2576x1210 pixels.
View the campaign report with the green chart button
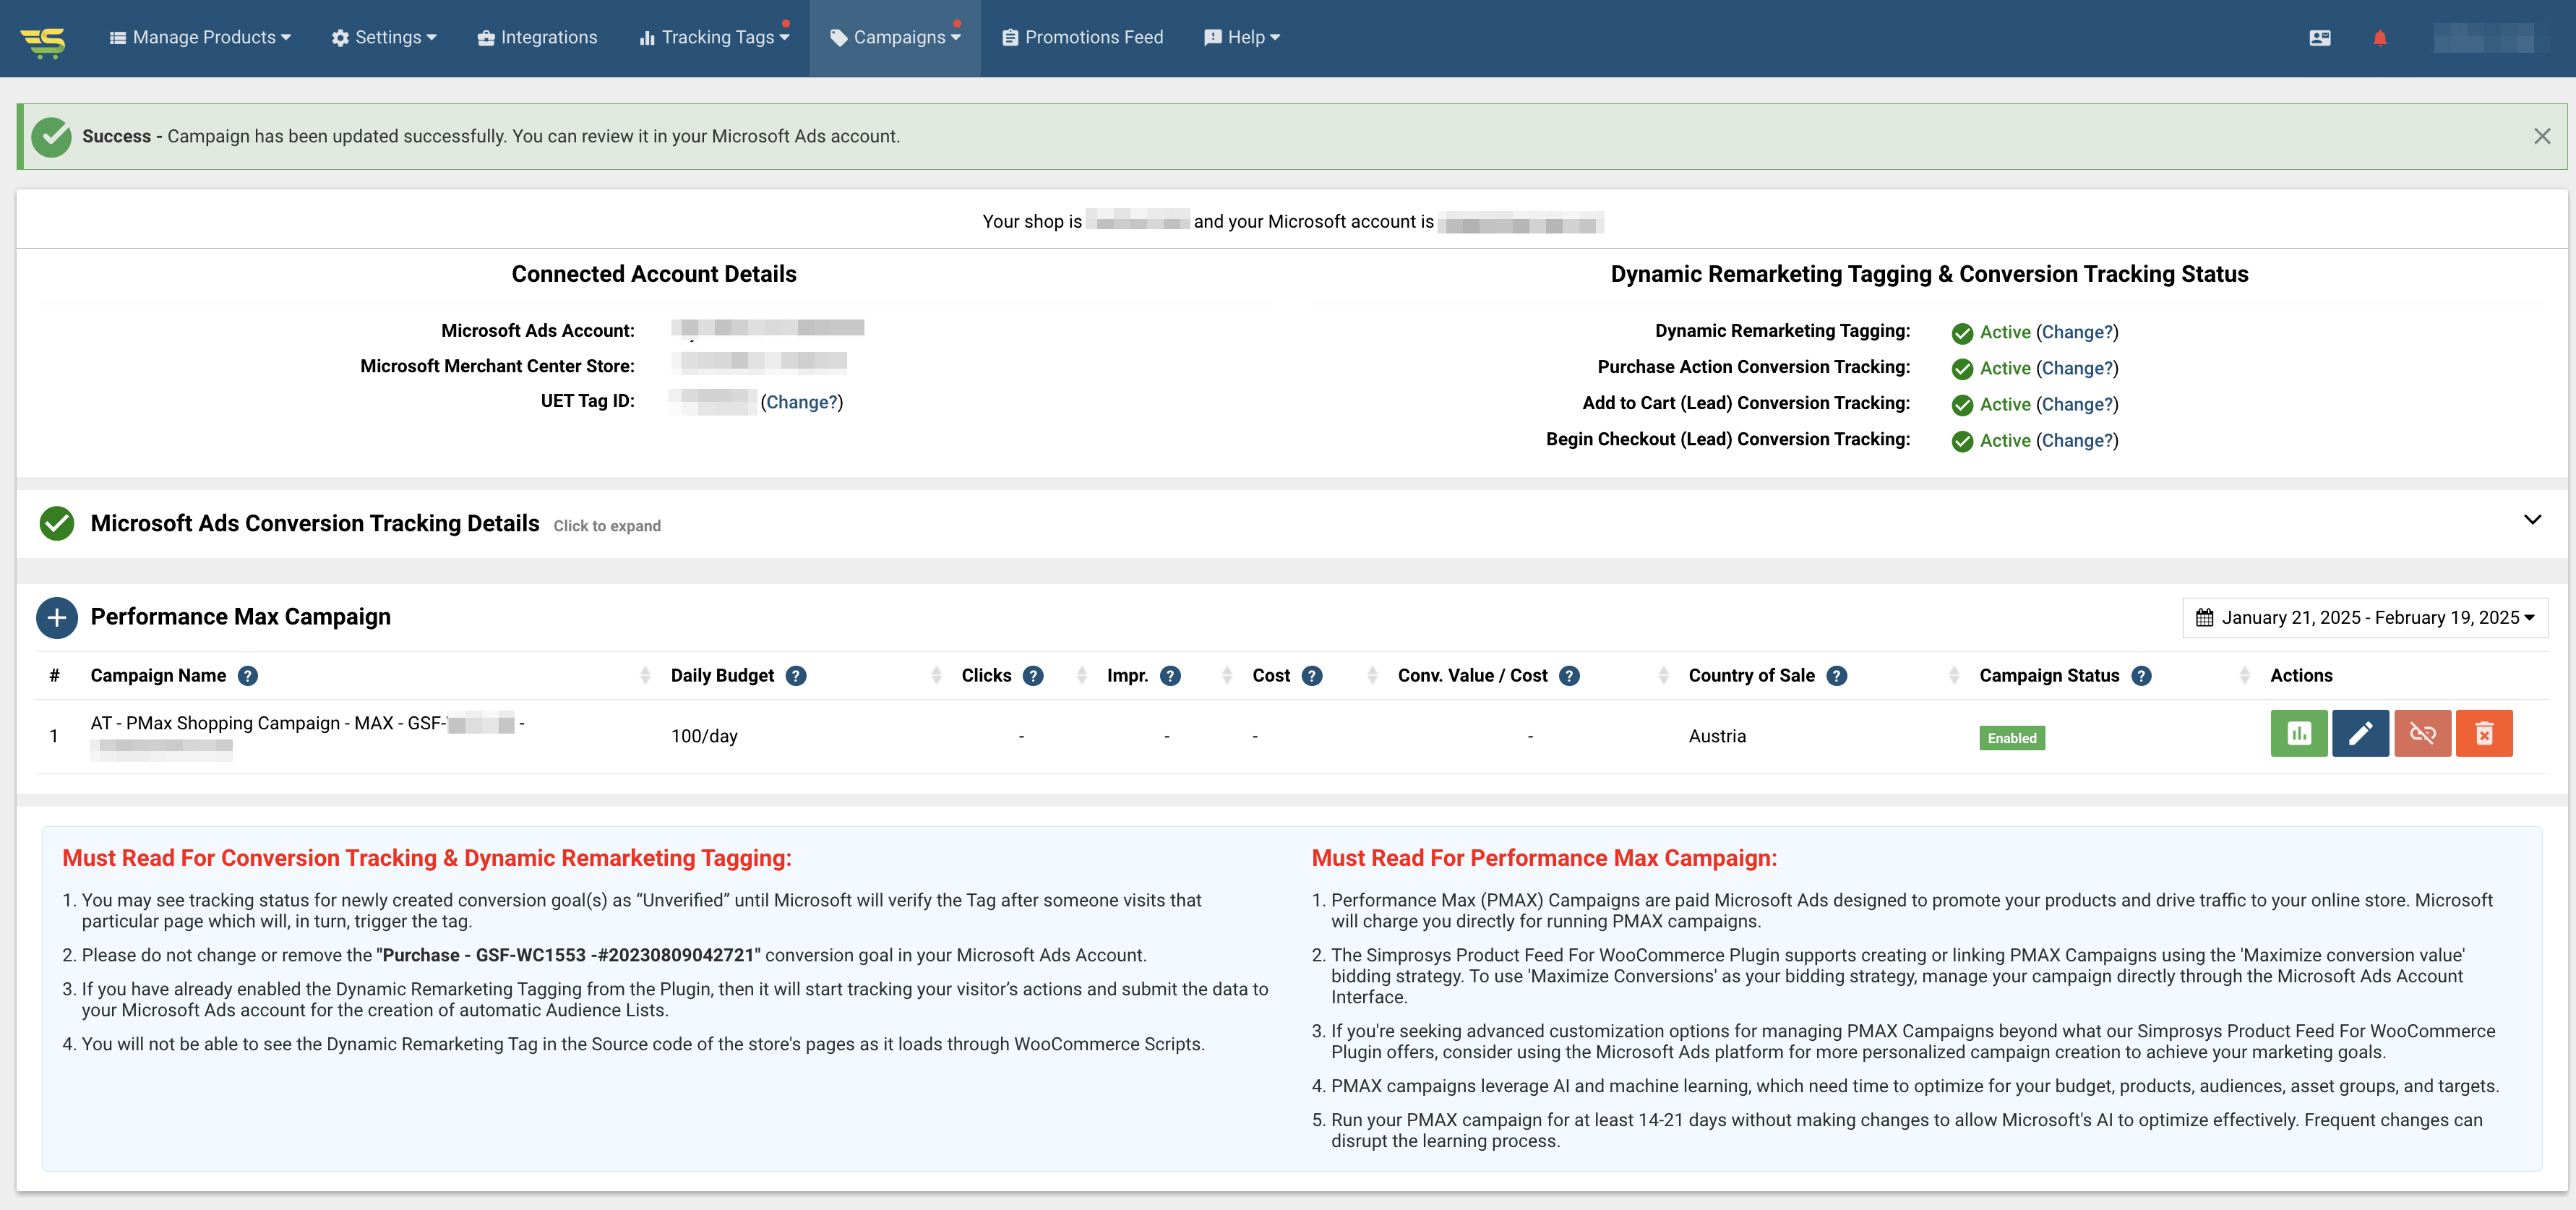click(2299, 734)
